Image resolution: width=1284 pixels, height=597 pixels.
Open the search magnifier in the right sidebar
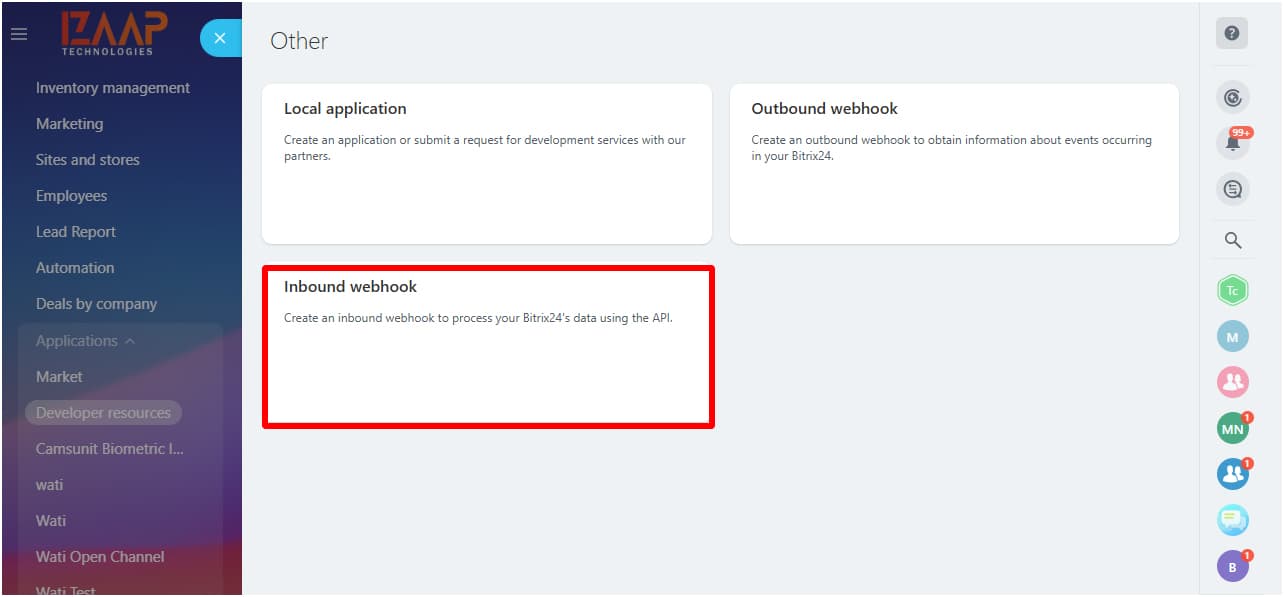pyautogui.click(x=1231, y=239)
